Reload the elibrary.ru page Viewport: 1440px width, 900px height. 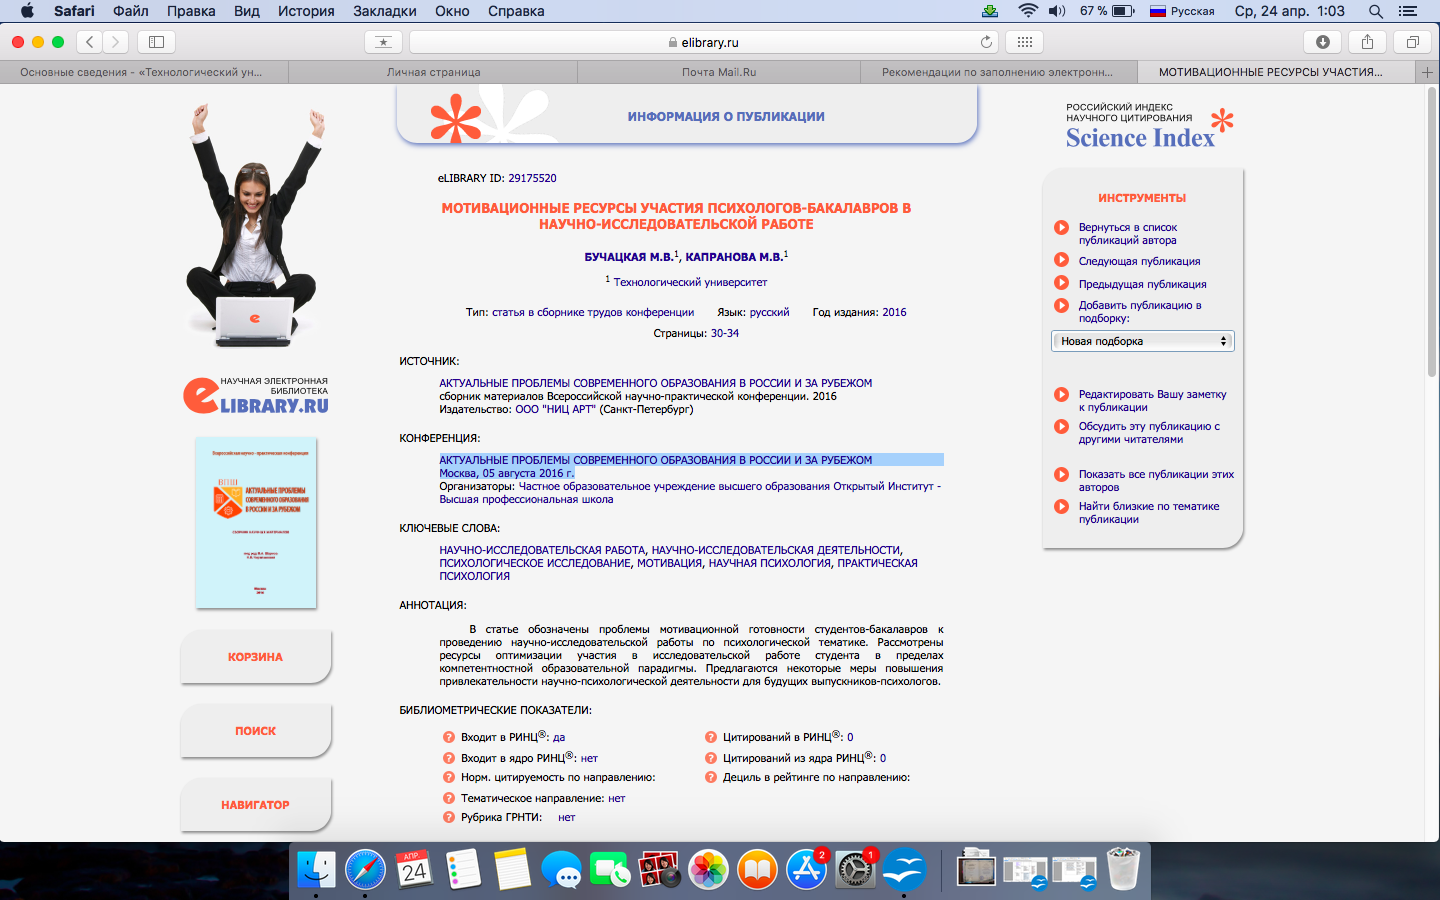point(986,42)
